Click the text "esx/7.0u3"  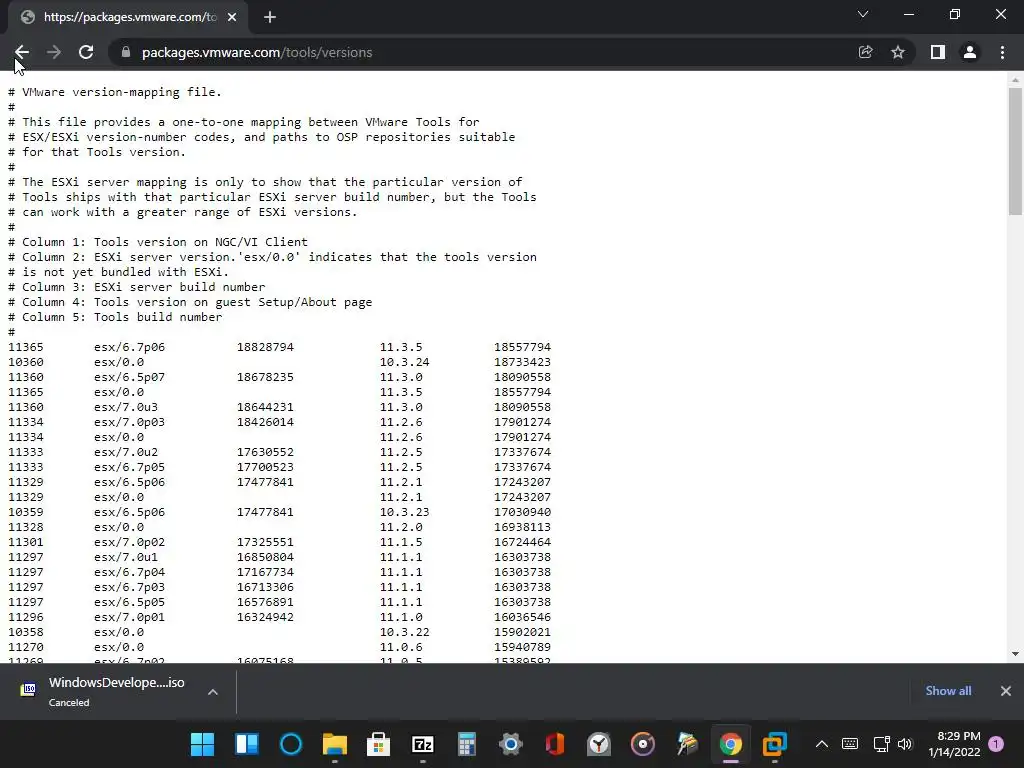[126, 408]
